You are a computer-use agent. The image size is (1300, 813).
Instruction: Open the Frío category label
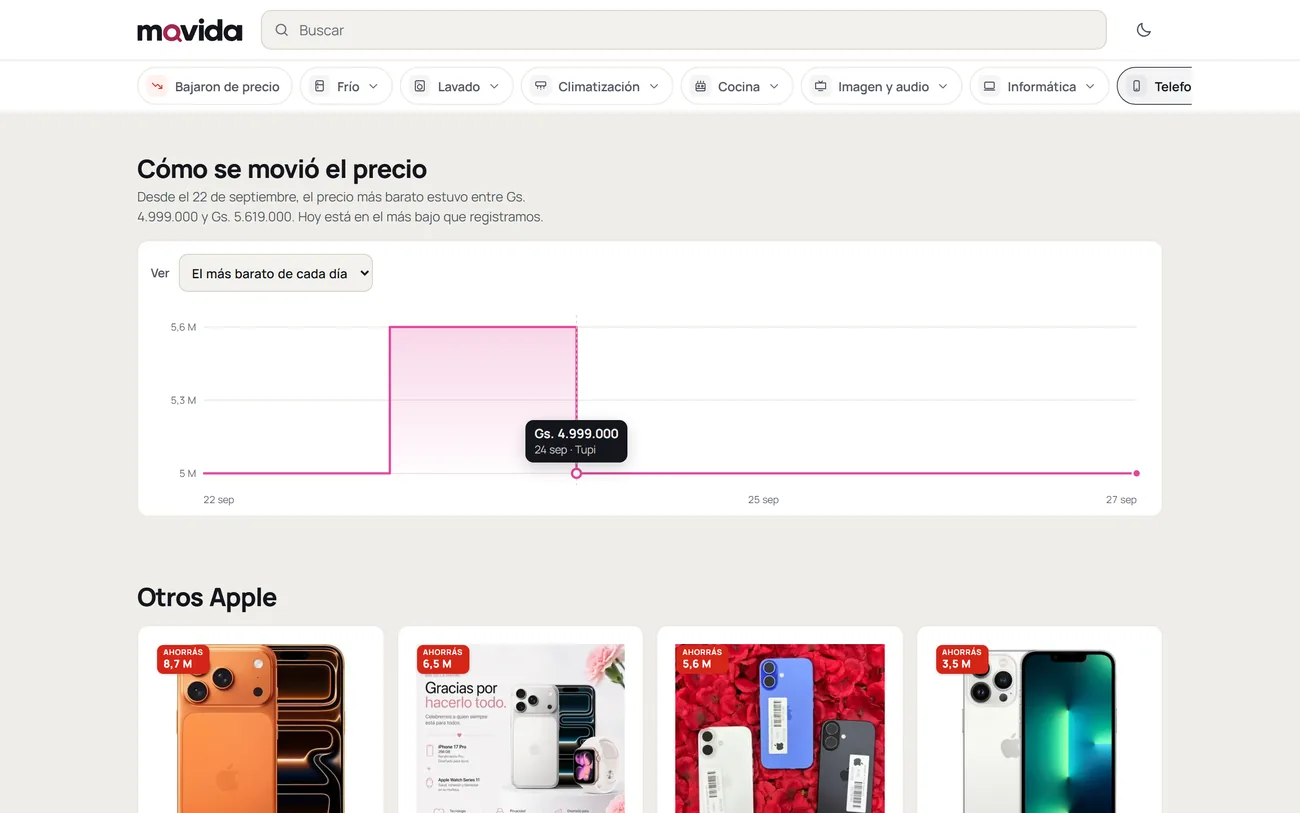pyautogui.click(x=348, y=87)
